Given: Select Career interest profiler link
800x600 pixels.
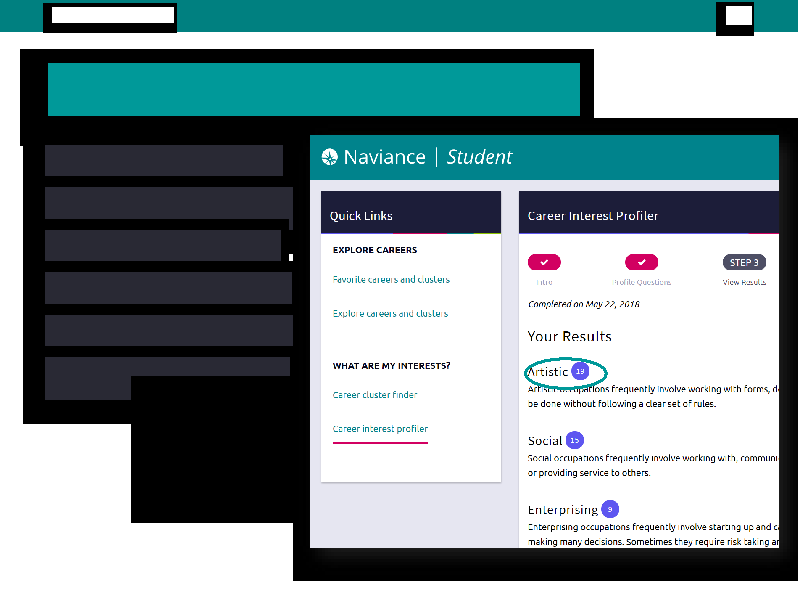Looking at the screenshot, I should point(380,429).
